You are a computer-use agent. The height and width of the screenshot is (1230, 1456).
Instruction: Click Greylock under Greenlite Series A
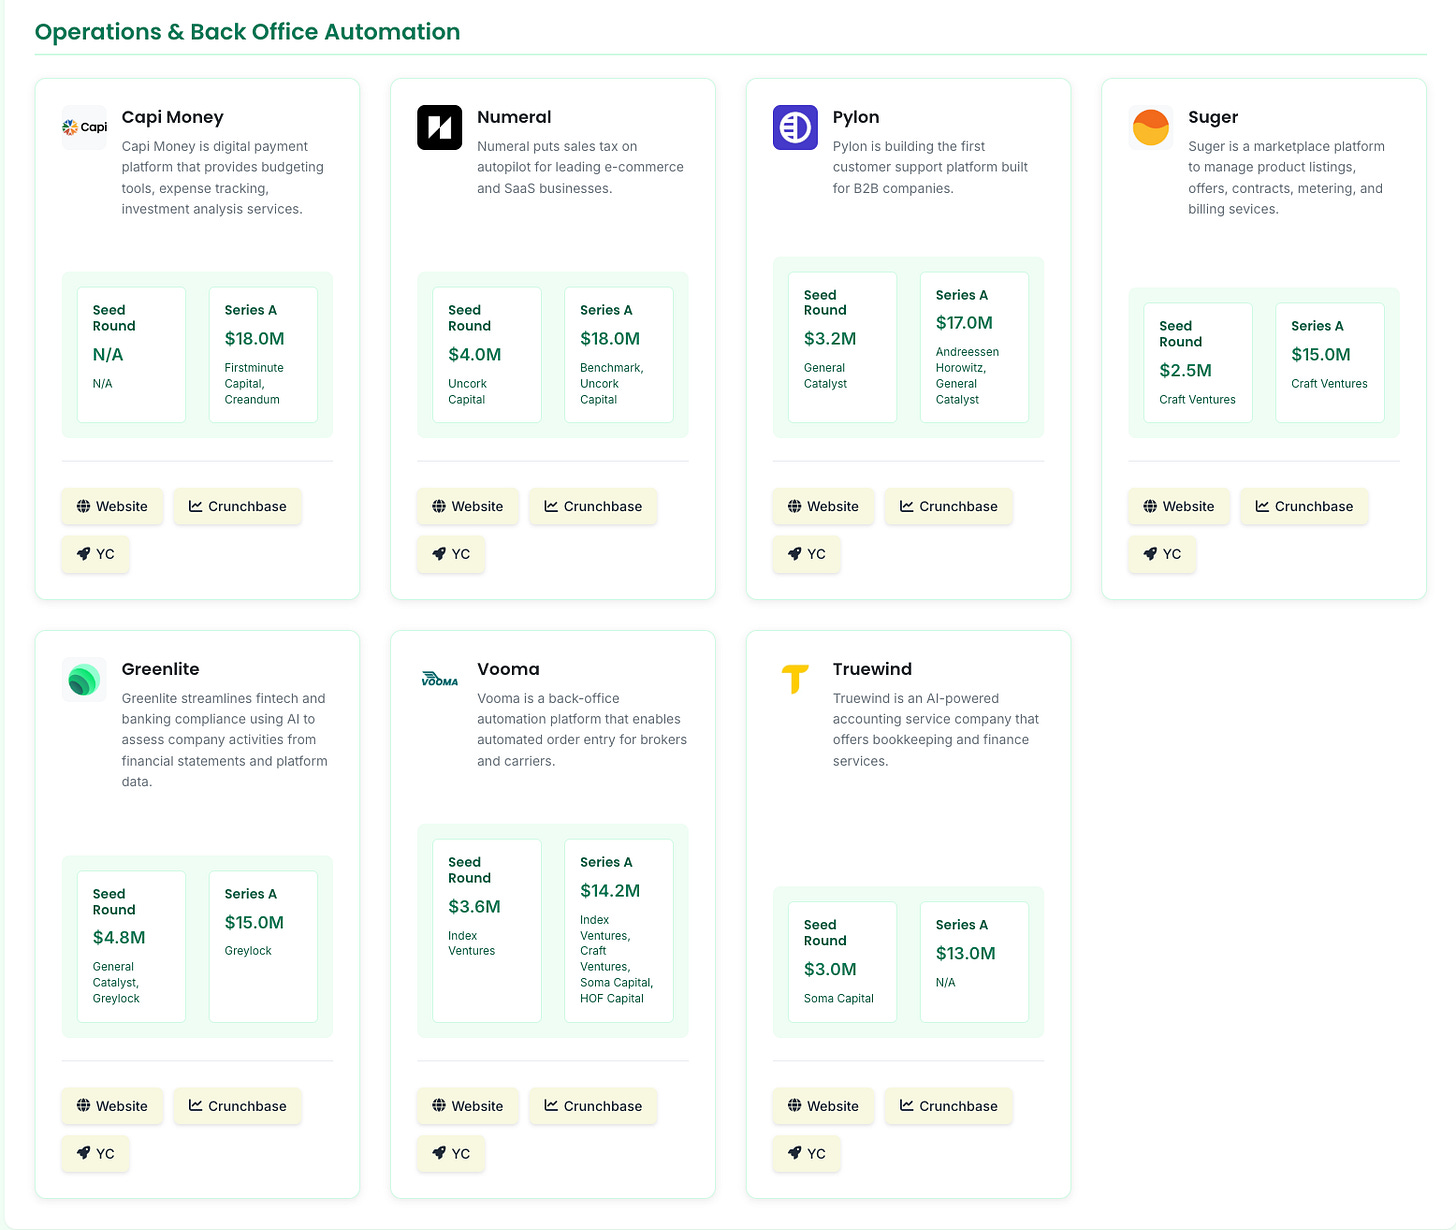[248, 951]
